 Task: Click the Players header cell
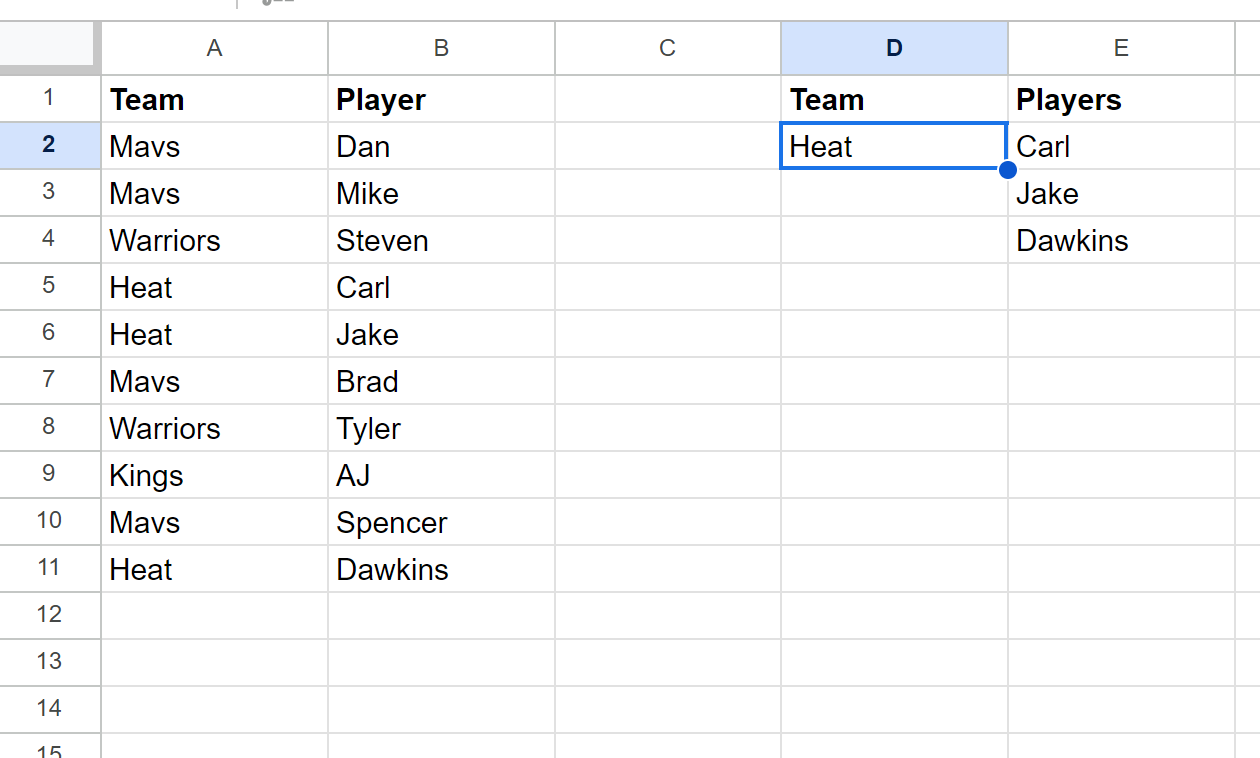pos(1121,99)
